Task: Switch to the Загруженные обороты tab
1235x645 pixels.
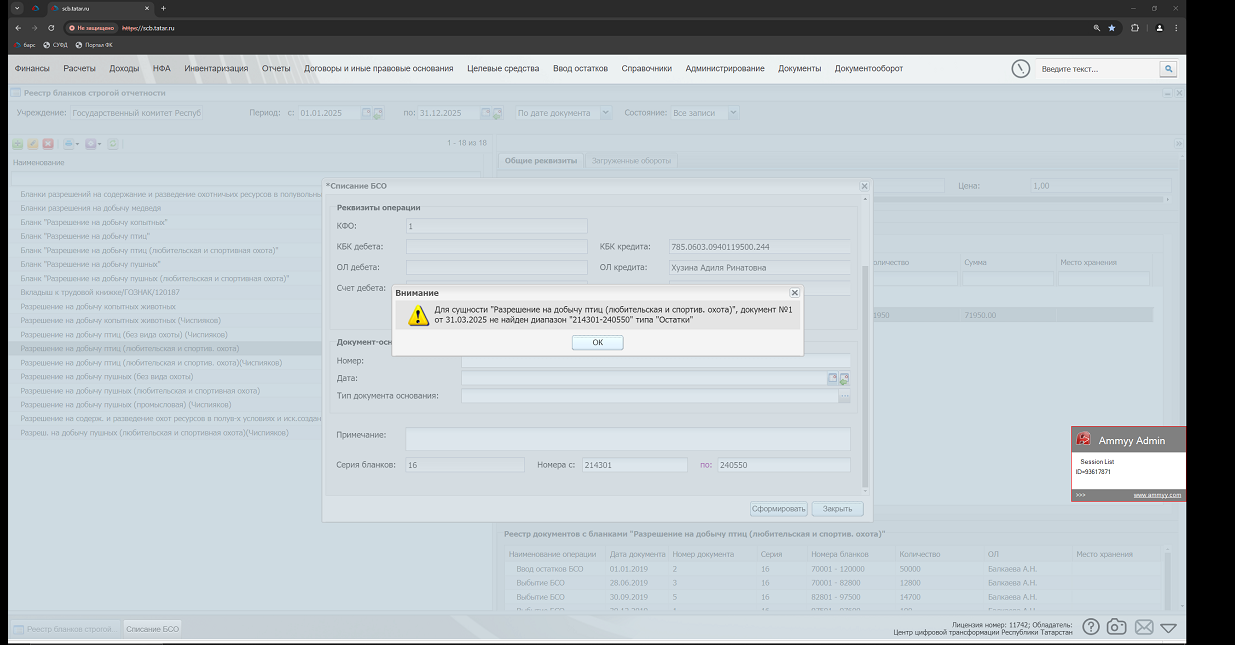Action: [632, 161]
